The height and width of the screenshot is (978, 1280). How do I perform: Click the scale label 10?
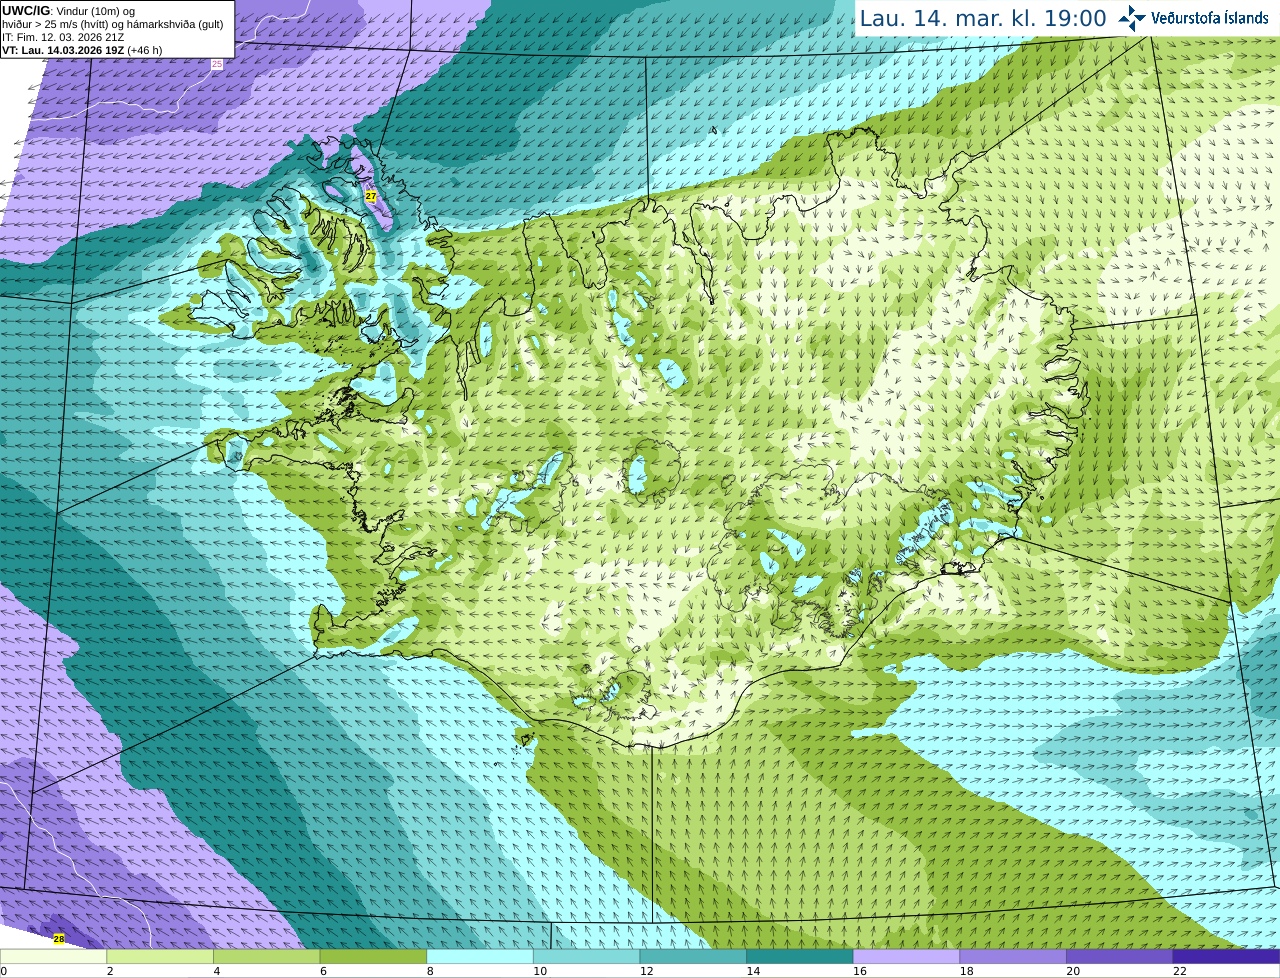[x=540, y=971]
